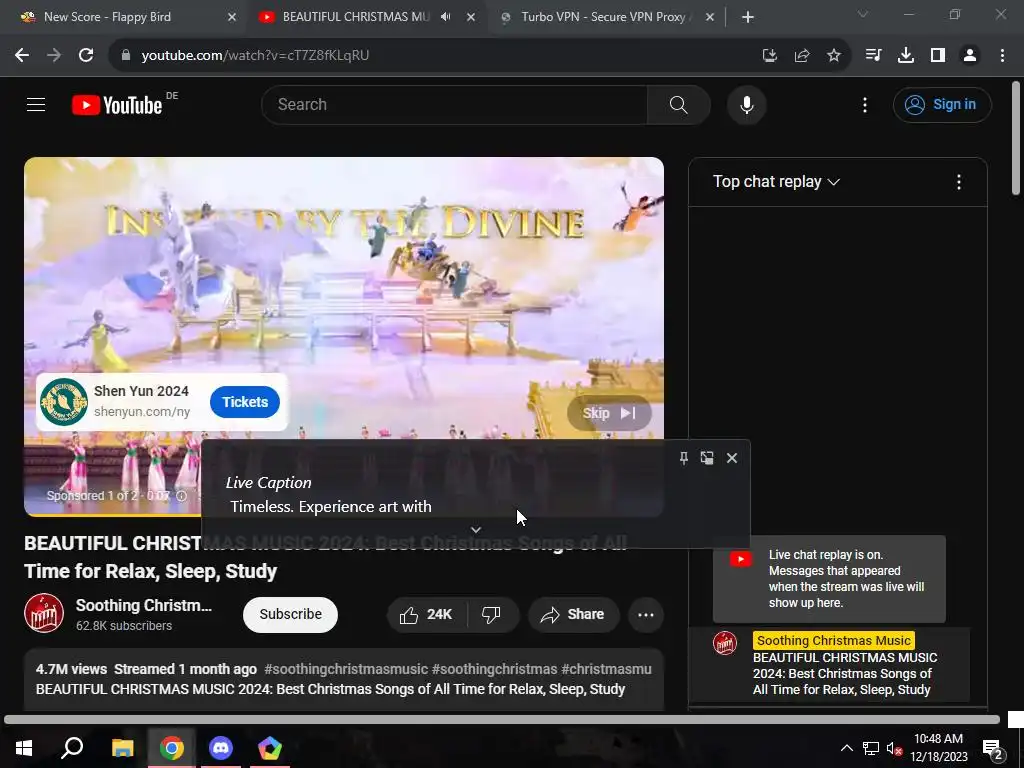Open the shenyun.com/ny ad link
The image size is (1024, 768).
click(x=142, y=411)
